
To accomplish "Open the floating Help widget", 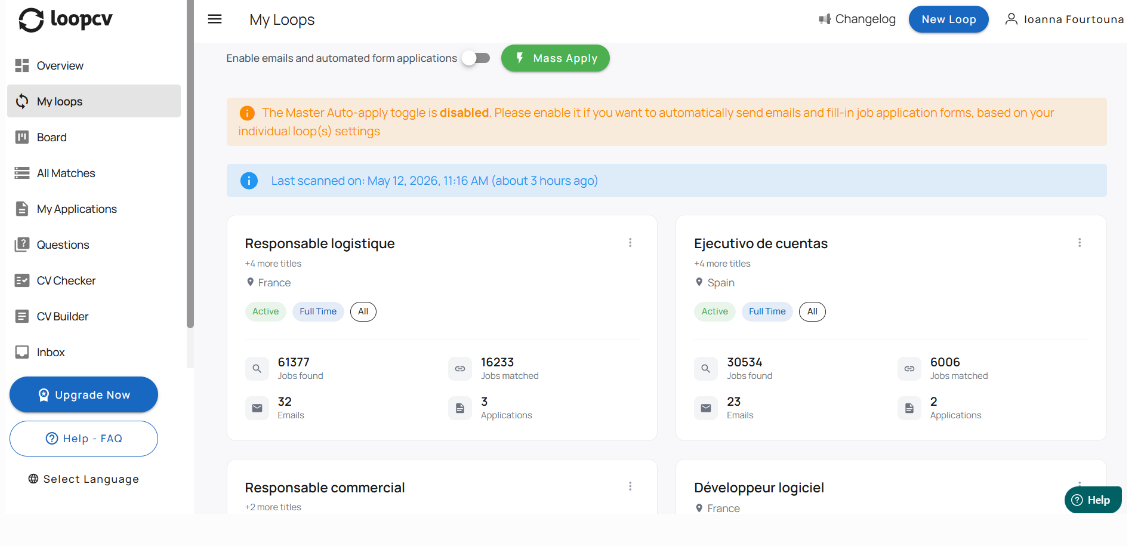I will click(1092, 500).
